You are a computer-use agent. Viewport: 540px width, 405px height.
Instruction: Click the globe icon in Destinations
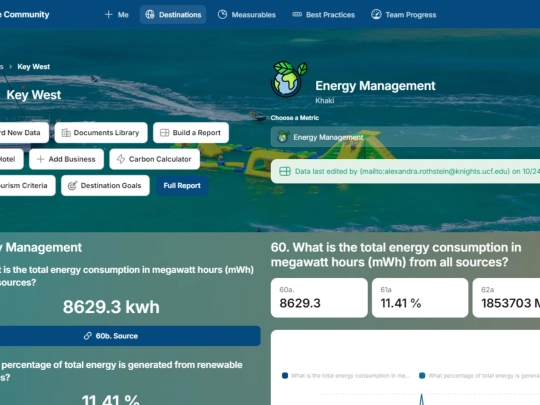(x=150, y=14)
